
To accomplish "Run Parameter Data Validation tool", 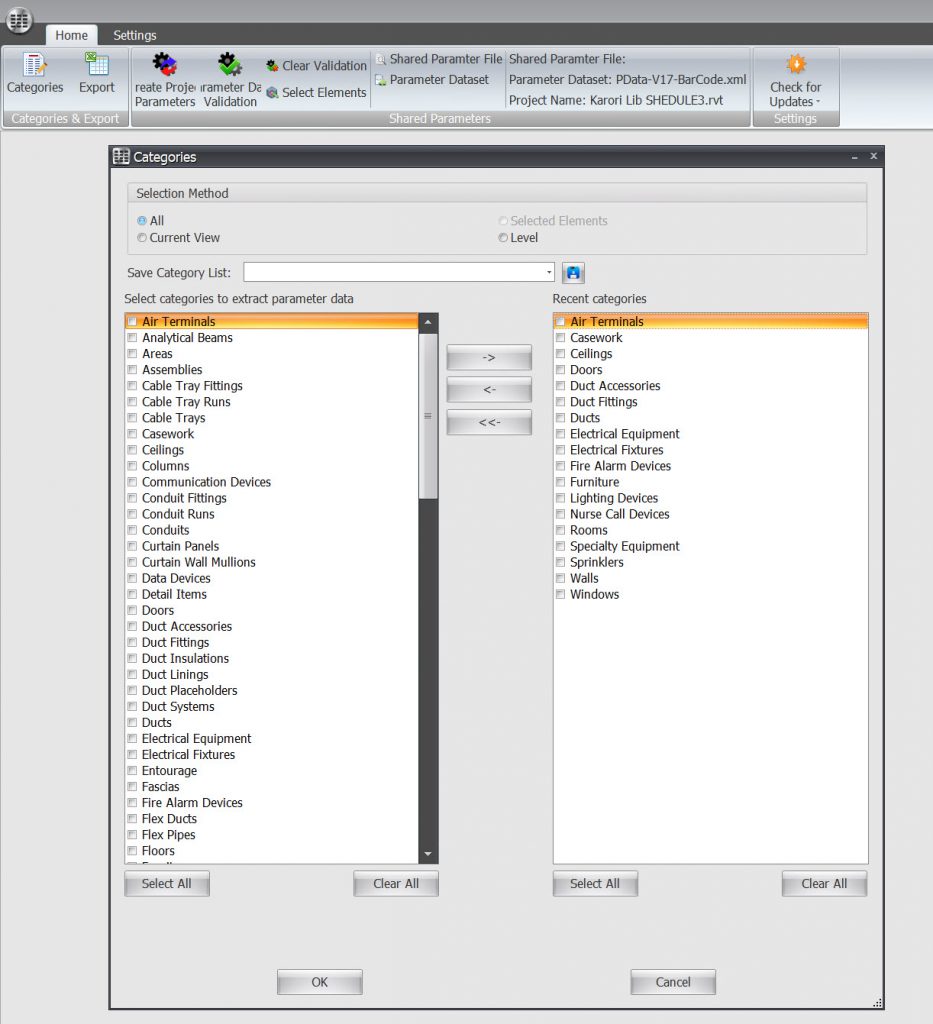I will point(231,78).
